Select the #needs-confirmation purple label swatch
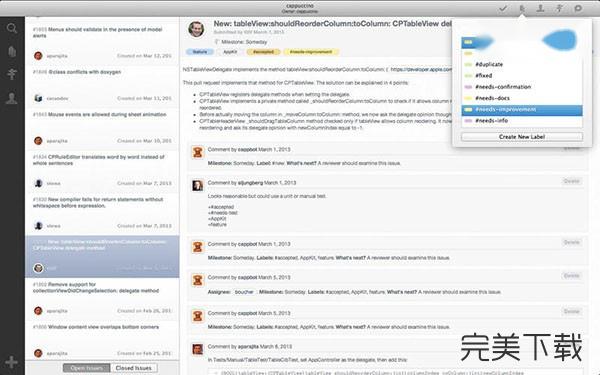Image resolution: width=600 pixels, height=375 pixels. point(468,87)
